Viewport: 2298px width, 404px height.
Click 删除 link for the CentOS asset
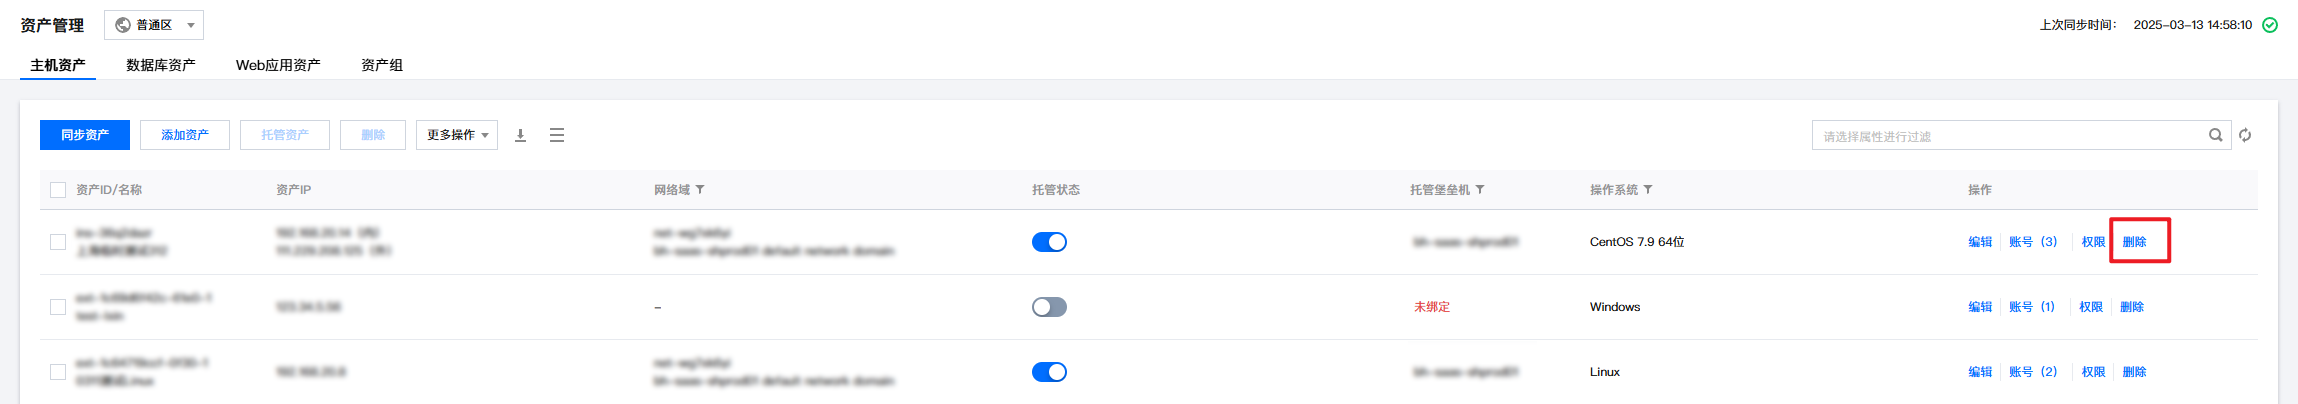(x=2134, y=242)
